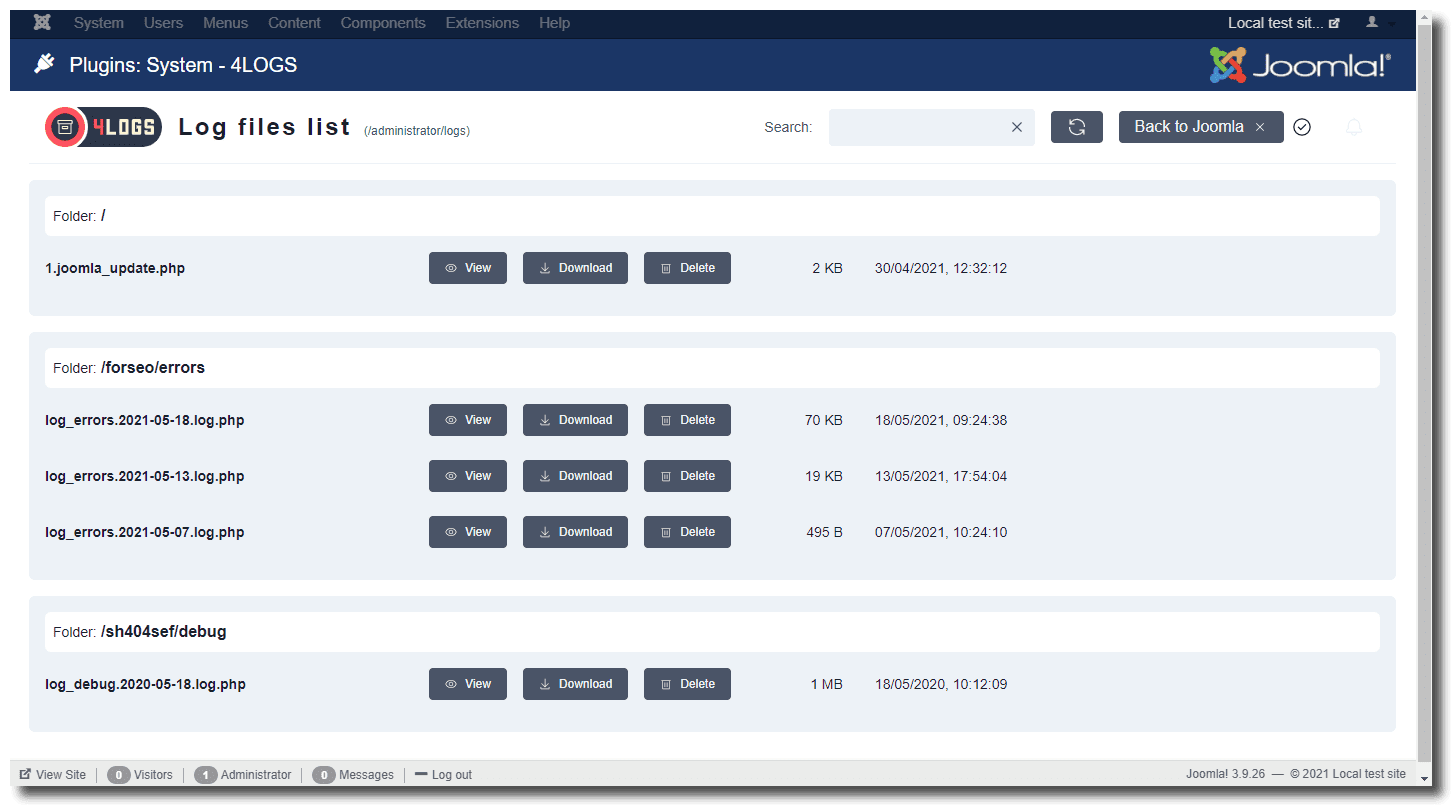The image size is (1452, 806).
Task: Click the 495 B file size
Action: [825, 532]
